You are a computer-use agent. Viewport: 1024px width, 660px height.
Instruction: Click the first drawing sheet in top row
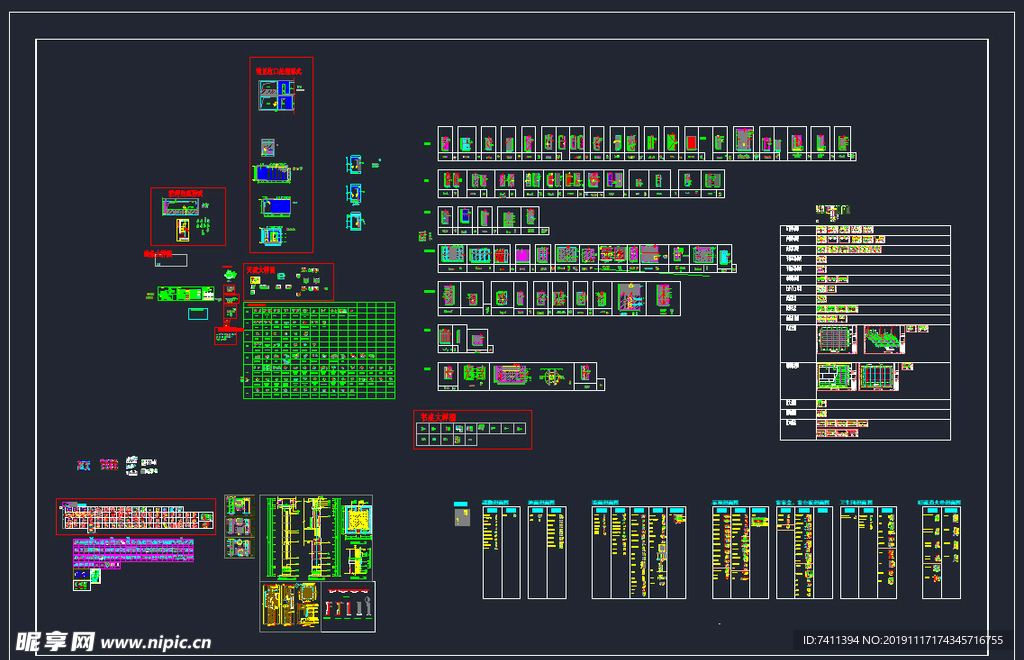[446, 141]
